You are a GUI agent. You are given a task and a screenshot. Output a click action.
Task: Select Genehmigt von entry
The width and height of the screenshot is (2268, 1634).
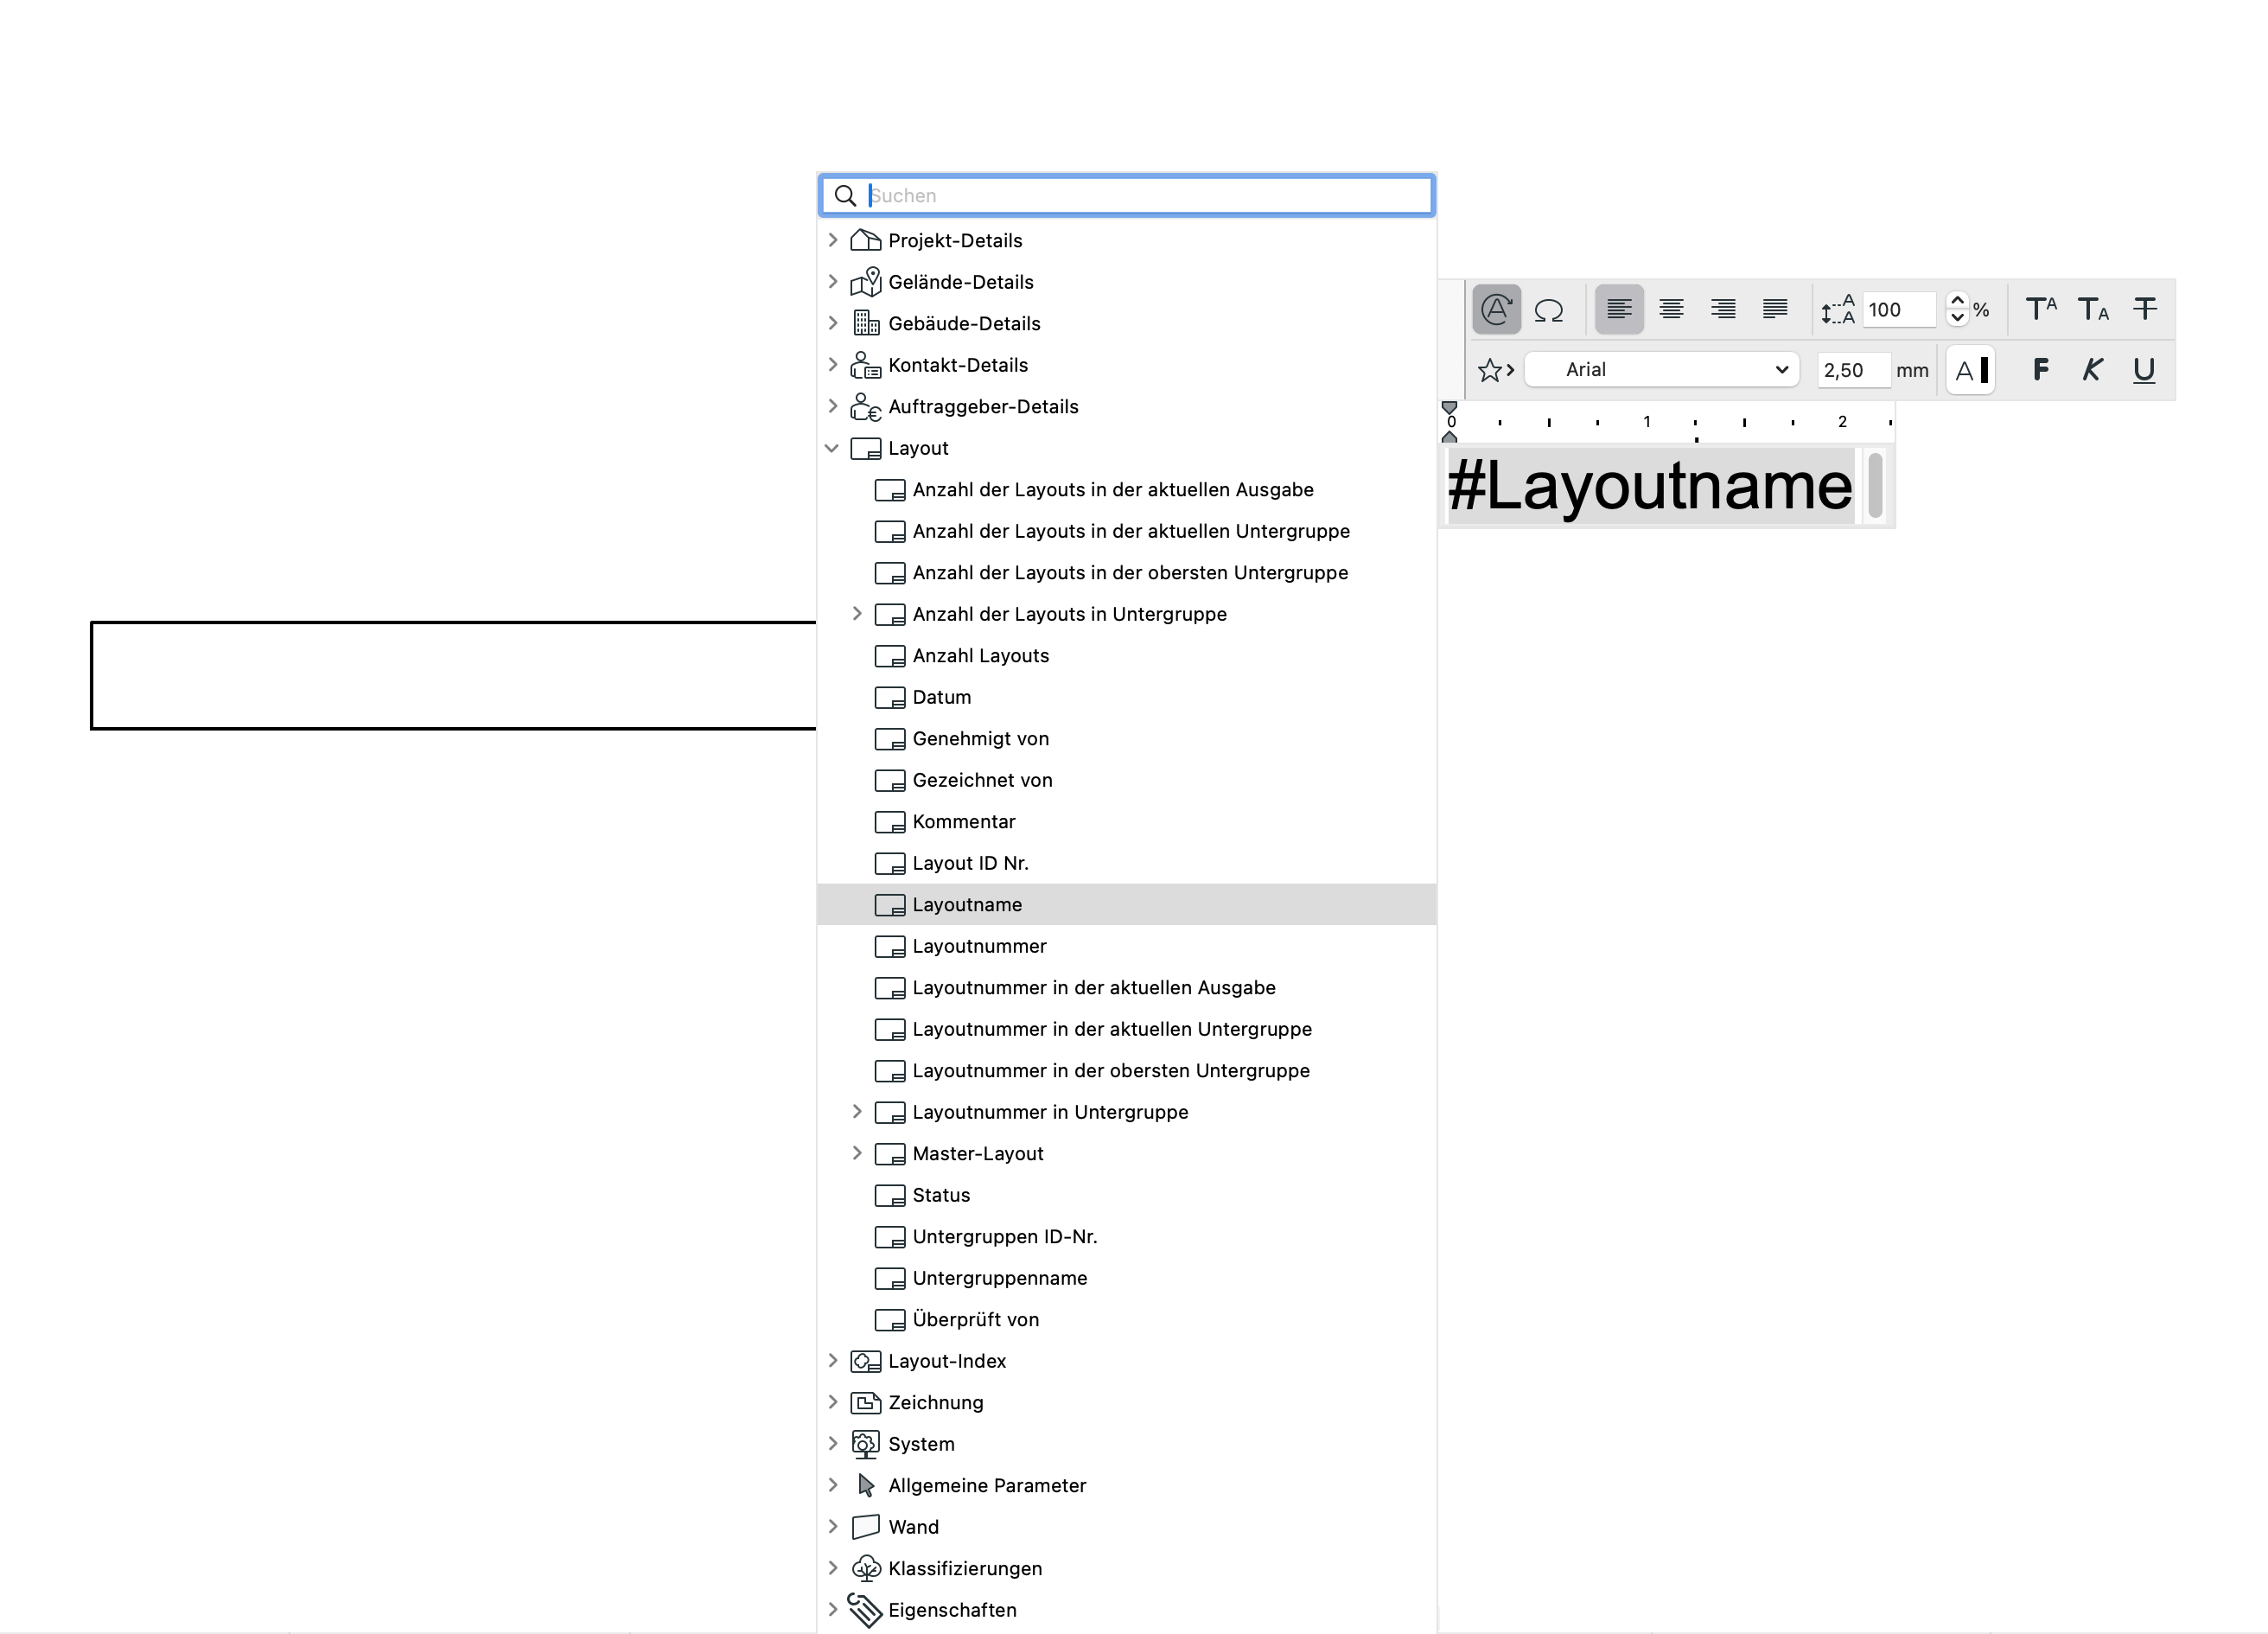pos(981,739)
